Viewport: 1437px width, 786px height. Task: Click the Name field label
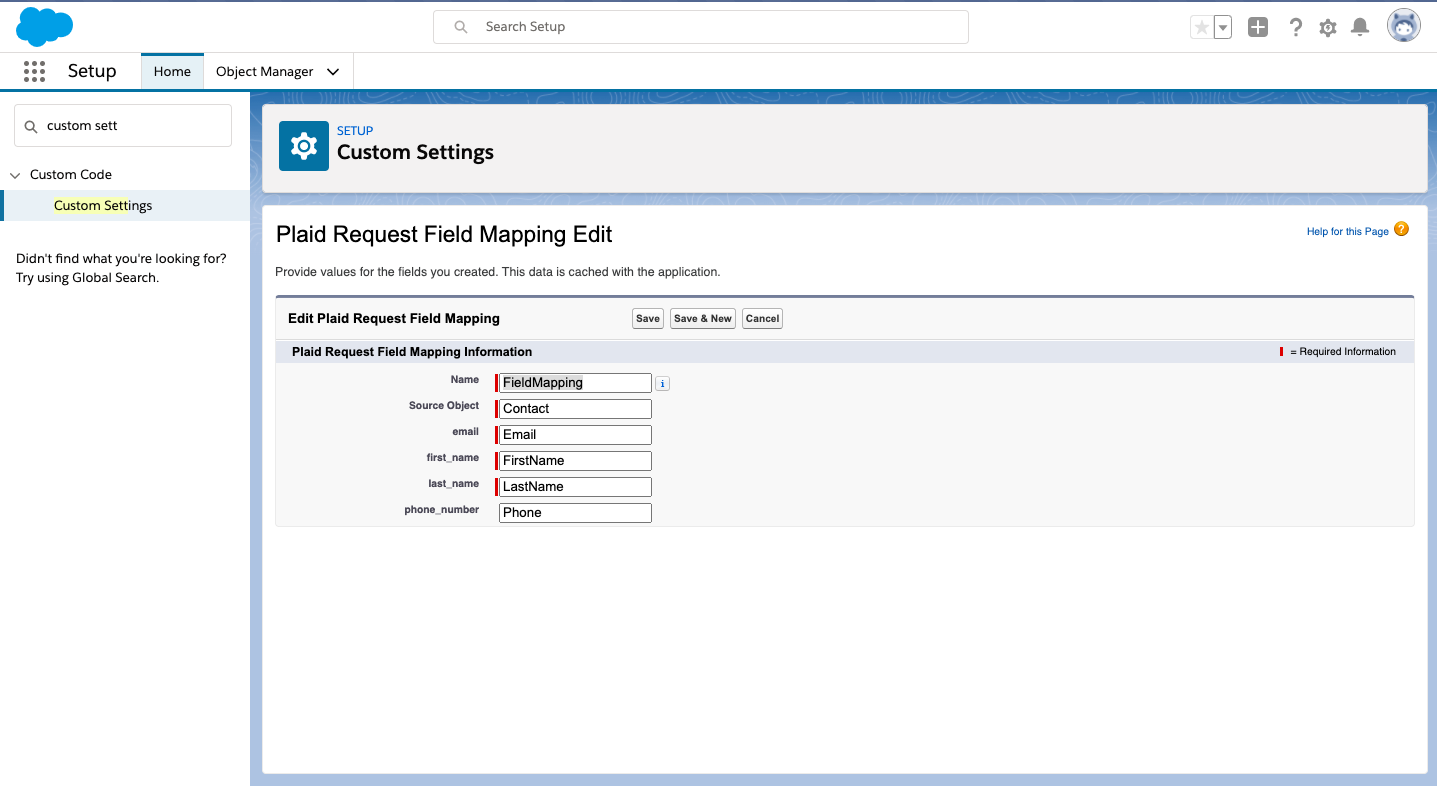coord(465,380)
